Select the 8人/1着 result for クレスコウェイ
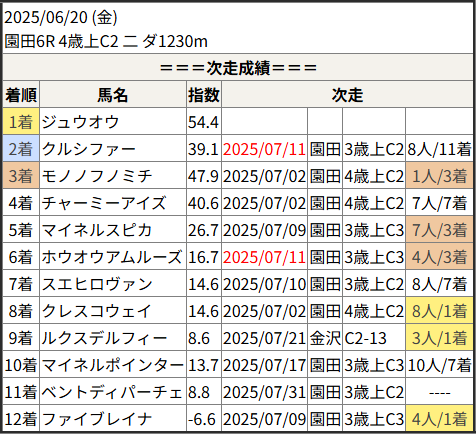Screen dimensions: 476x434 pos(439,311)
